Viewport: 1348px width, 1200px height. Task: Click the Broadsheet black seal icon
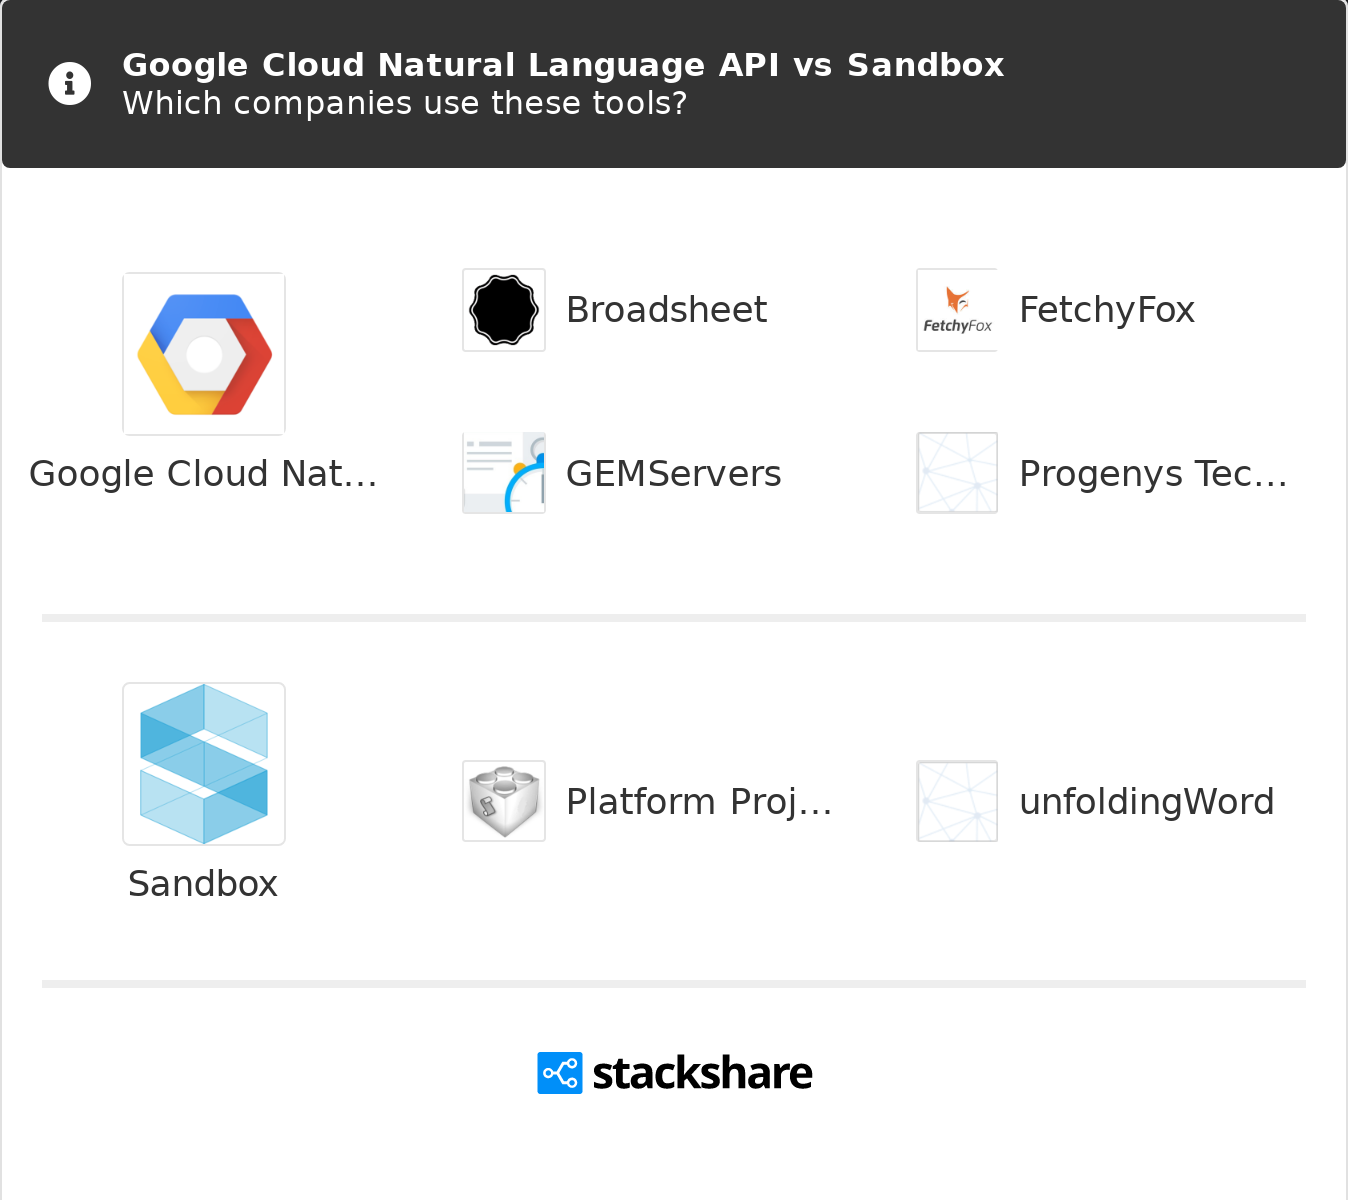(x=504, y=310)
